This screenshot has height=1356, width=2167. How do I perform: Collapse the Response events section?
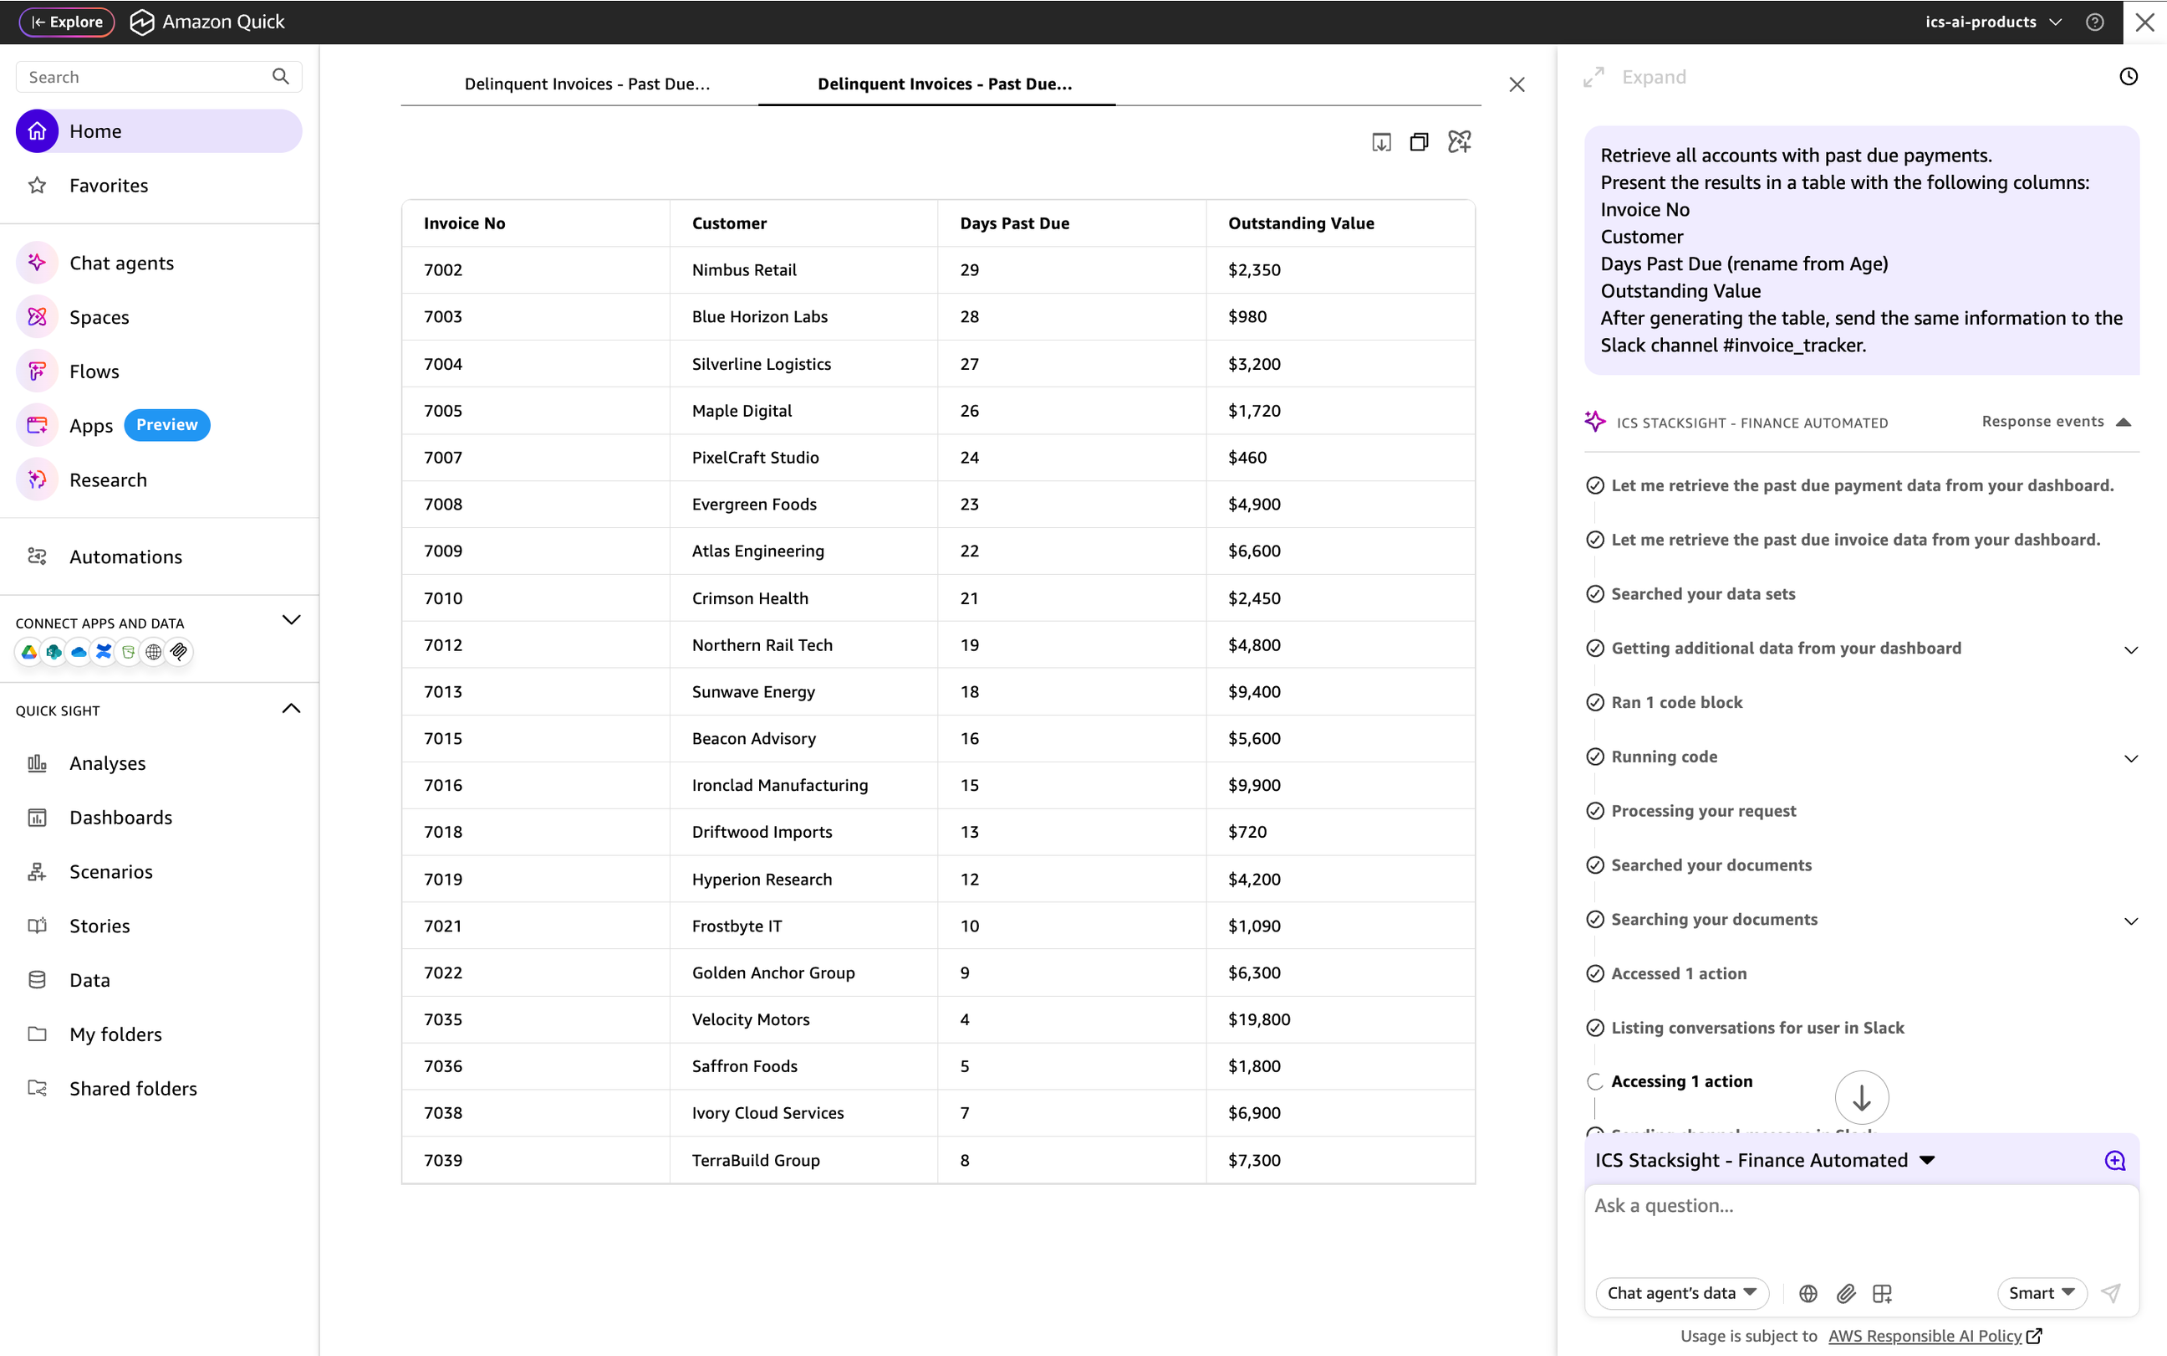(2056, 422)
